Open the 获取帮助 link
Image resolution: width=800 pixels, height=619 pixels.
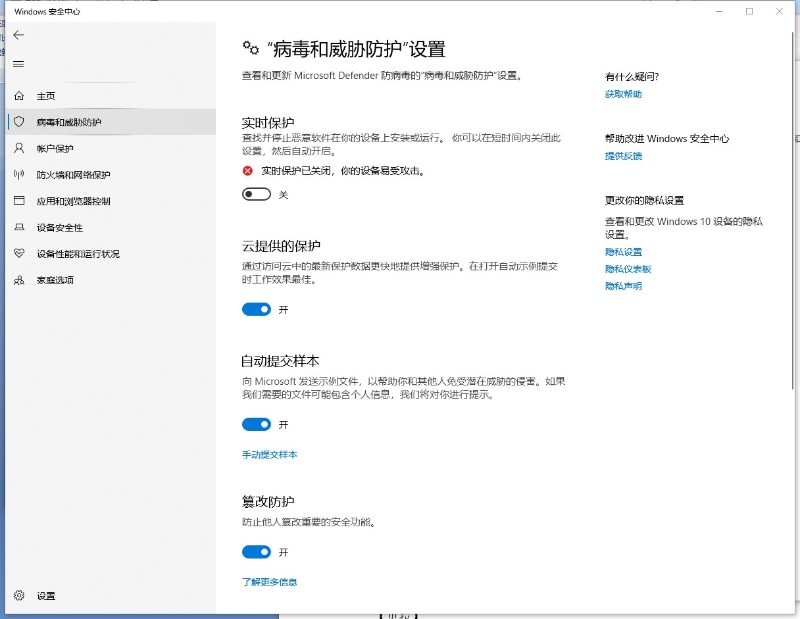(623, 94)
